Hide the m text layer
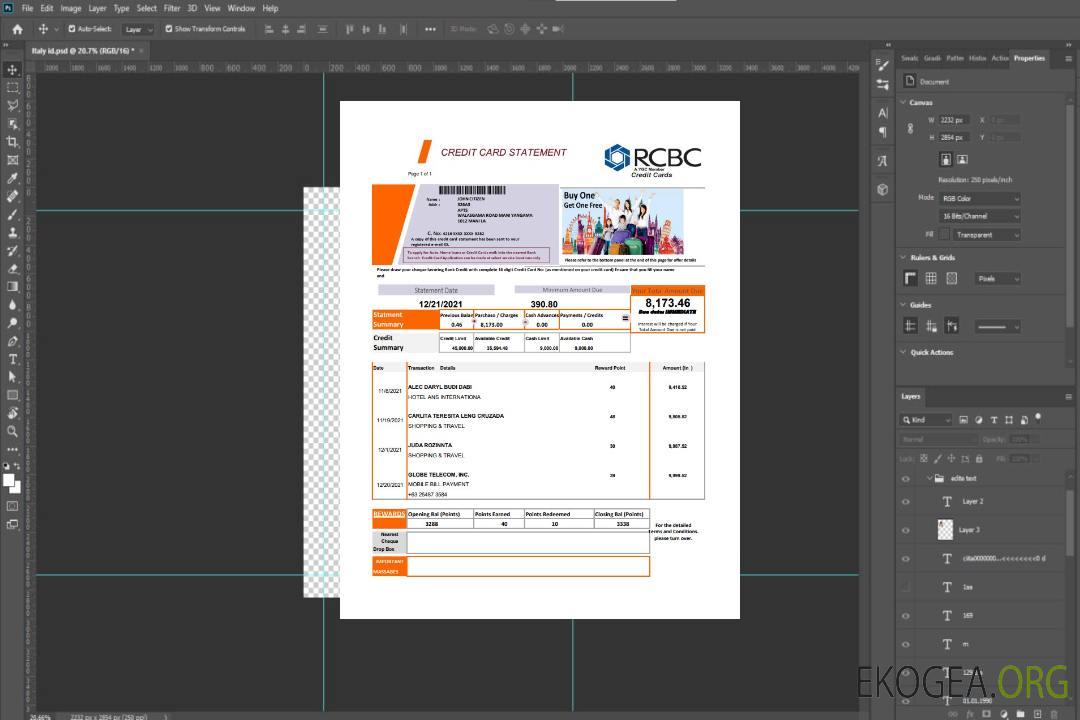This screenshot has width=1080, height=720. point(906,645)
